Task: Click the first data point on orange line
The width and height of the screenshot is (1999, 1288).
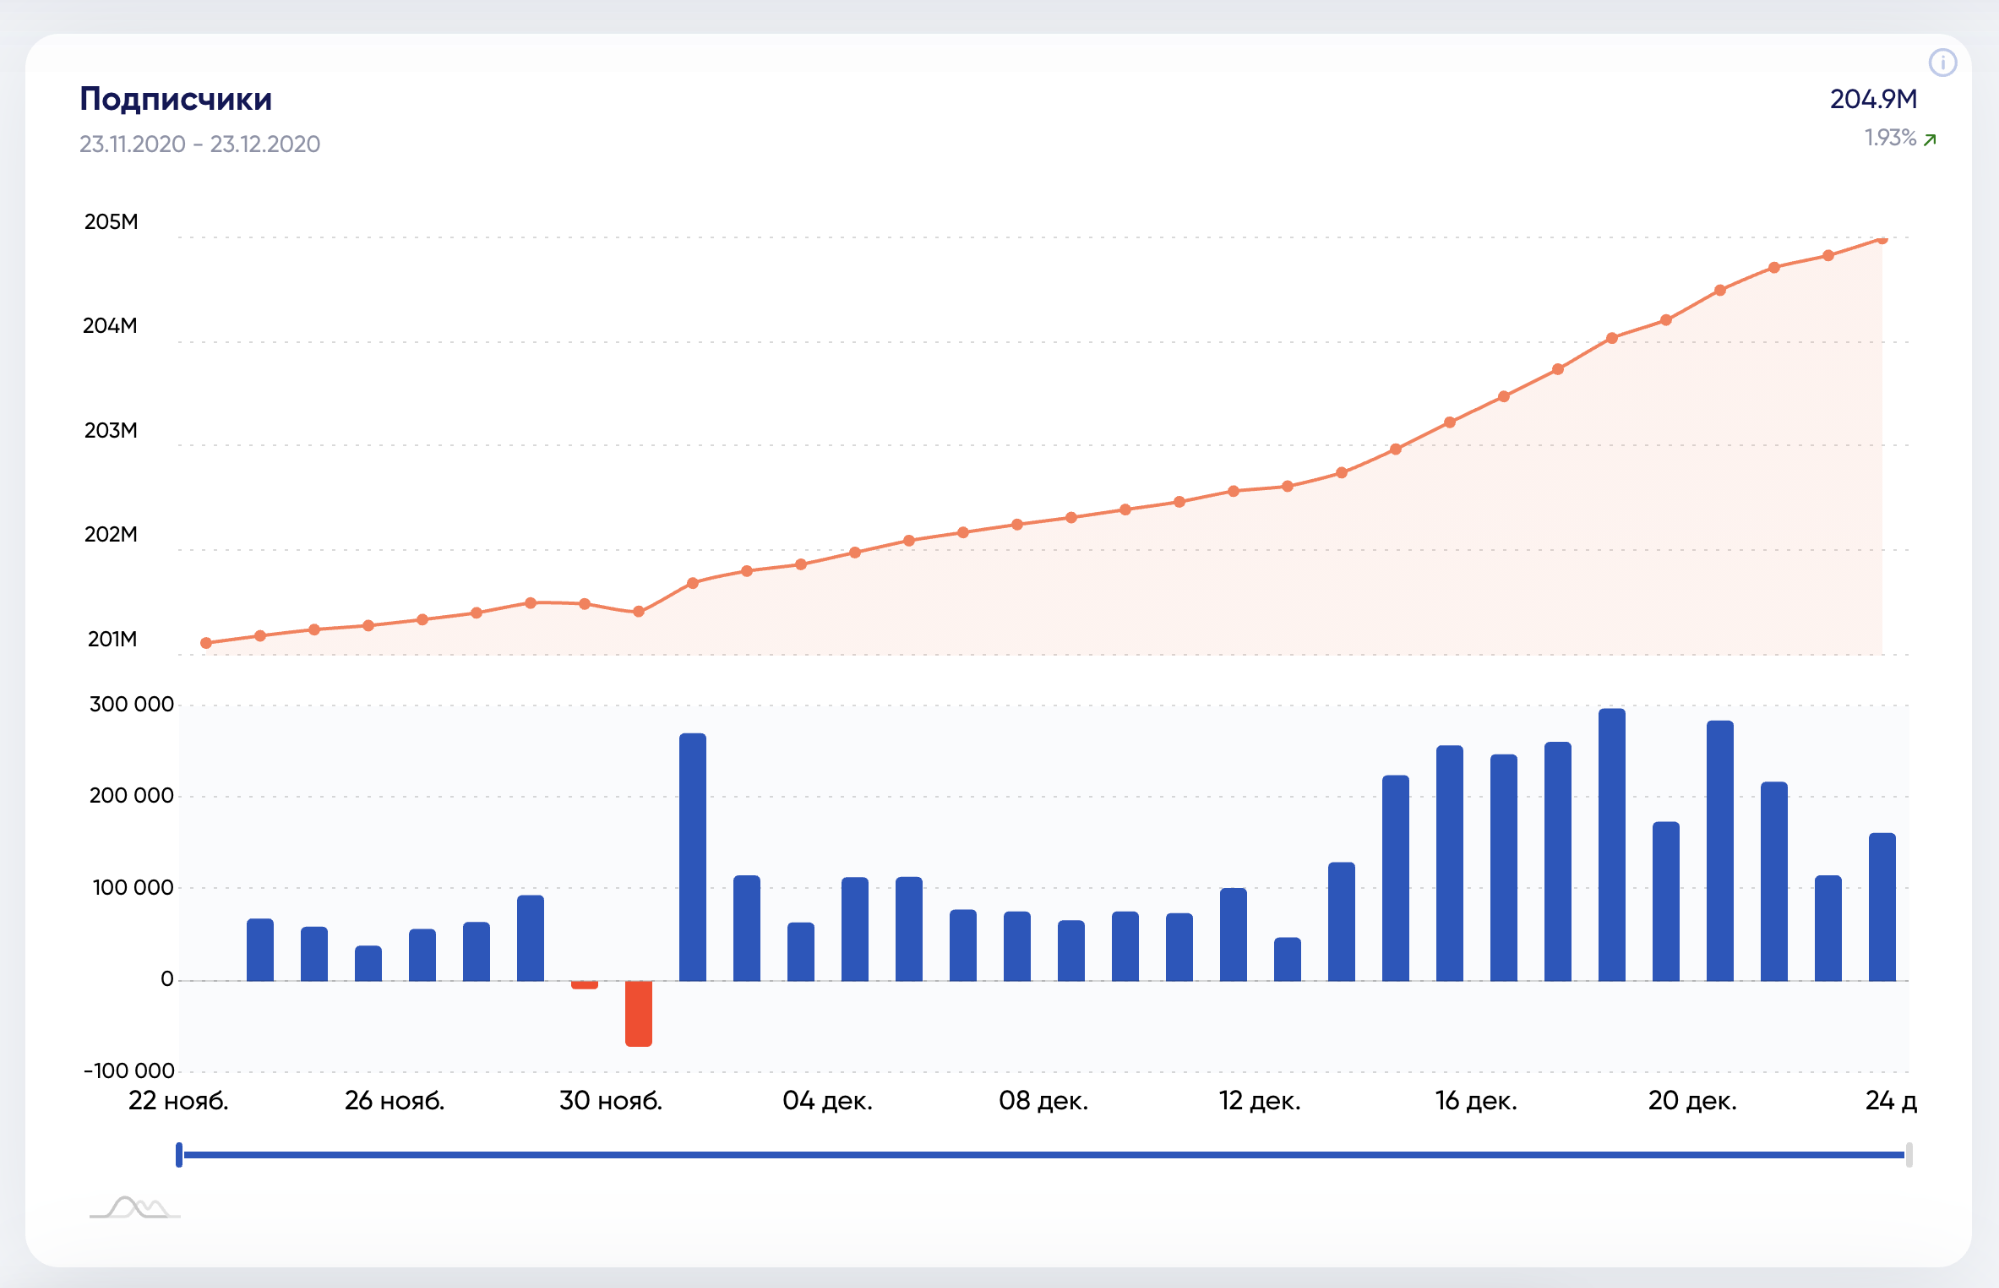Action: click(x=206, y=643)
